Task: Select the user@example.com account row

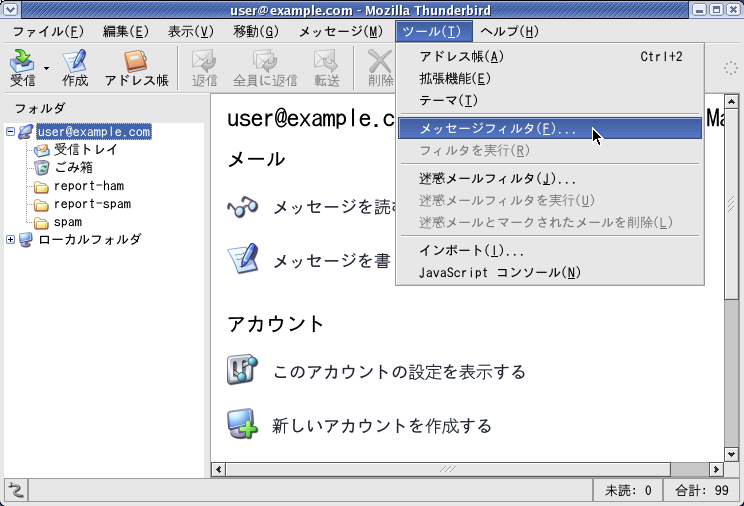Action: coord(94,131)
